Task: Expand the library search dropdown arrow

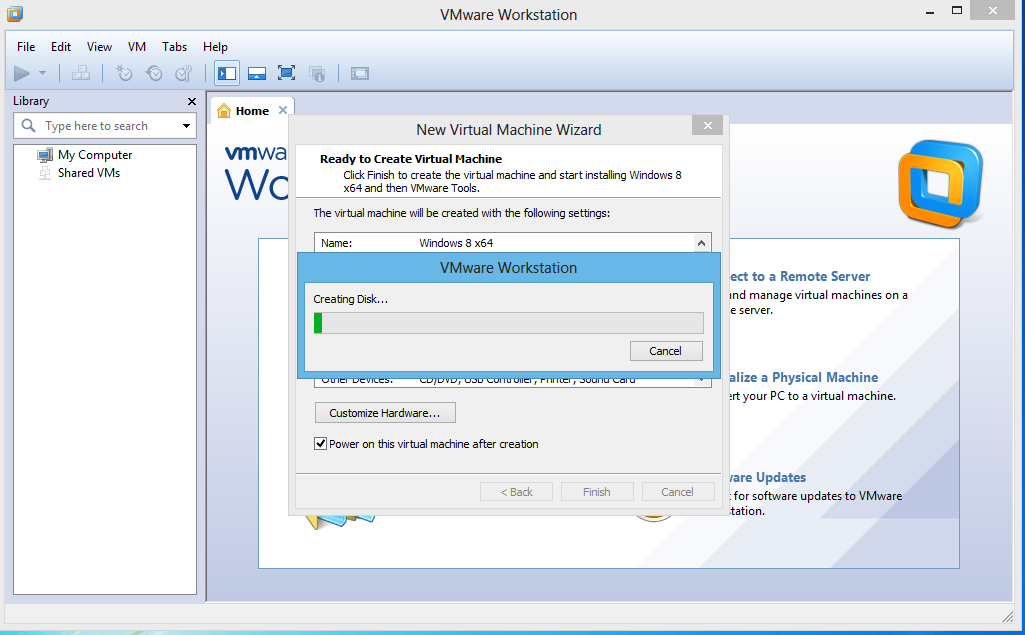Action: pyautogui.click(x=186, y=126)
